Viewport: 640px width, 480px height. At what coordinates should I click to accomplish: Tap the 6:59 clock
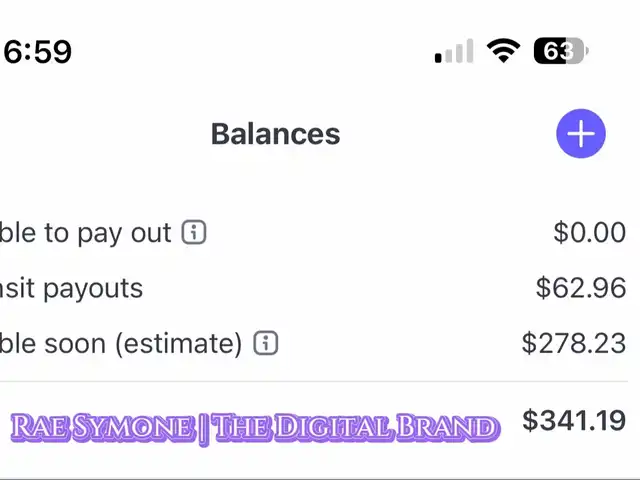click(38, 51)
